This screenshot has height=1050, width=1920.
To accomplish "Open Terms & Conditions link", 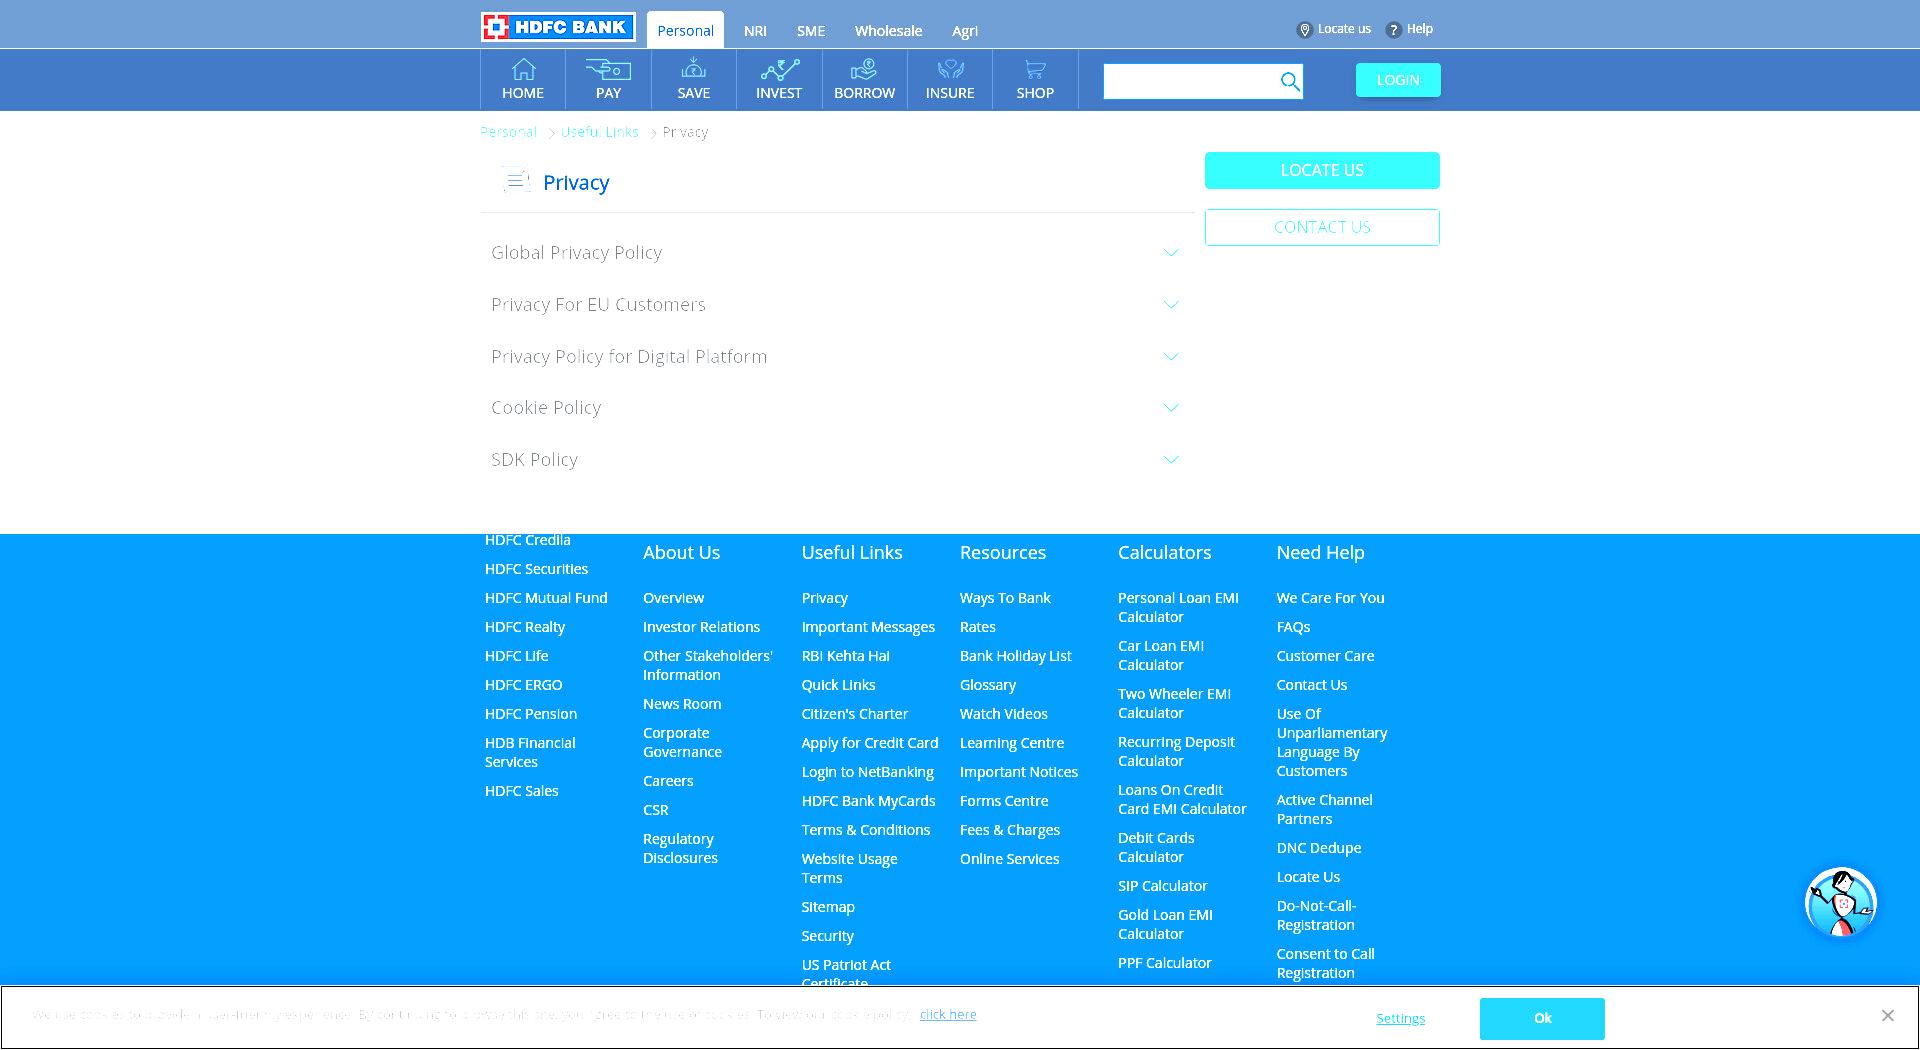I will click(865, 830).
